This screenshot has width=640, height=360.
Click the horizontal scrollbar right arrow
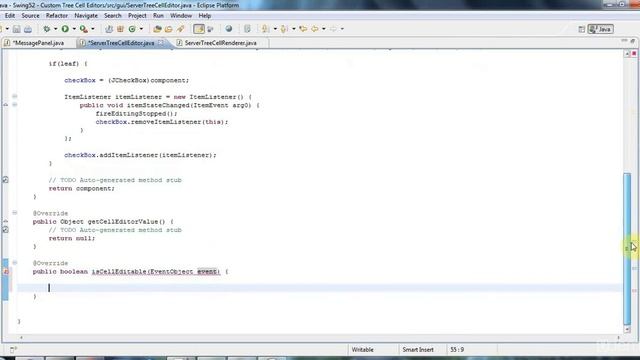click(618, 338)
